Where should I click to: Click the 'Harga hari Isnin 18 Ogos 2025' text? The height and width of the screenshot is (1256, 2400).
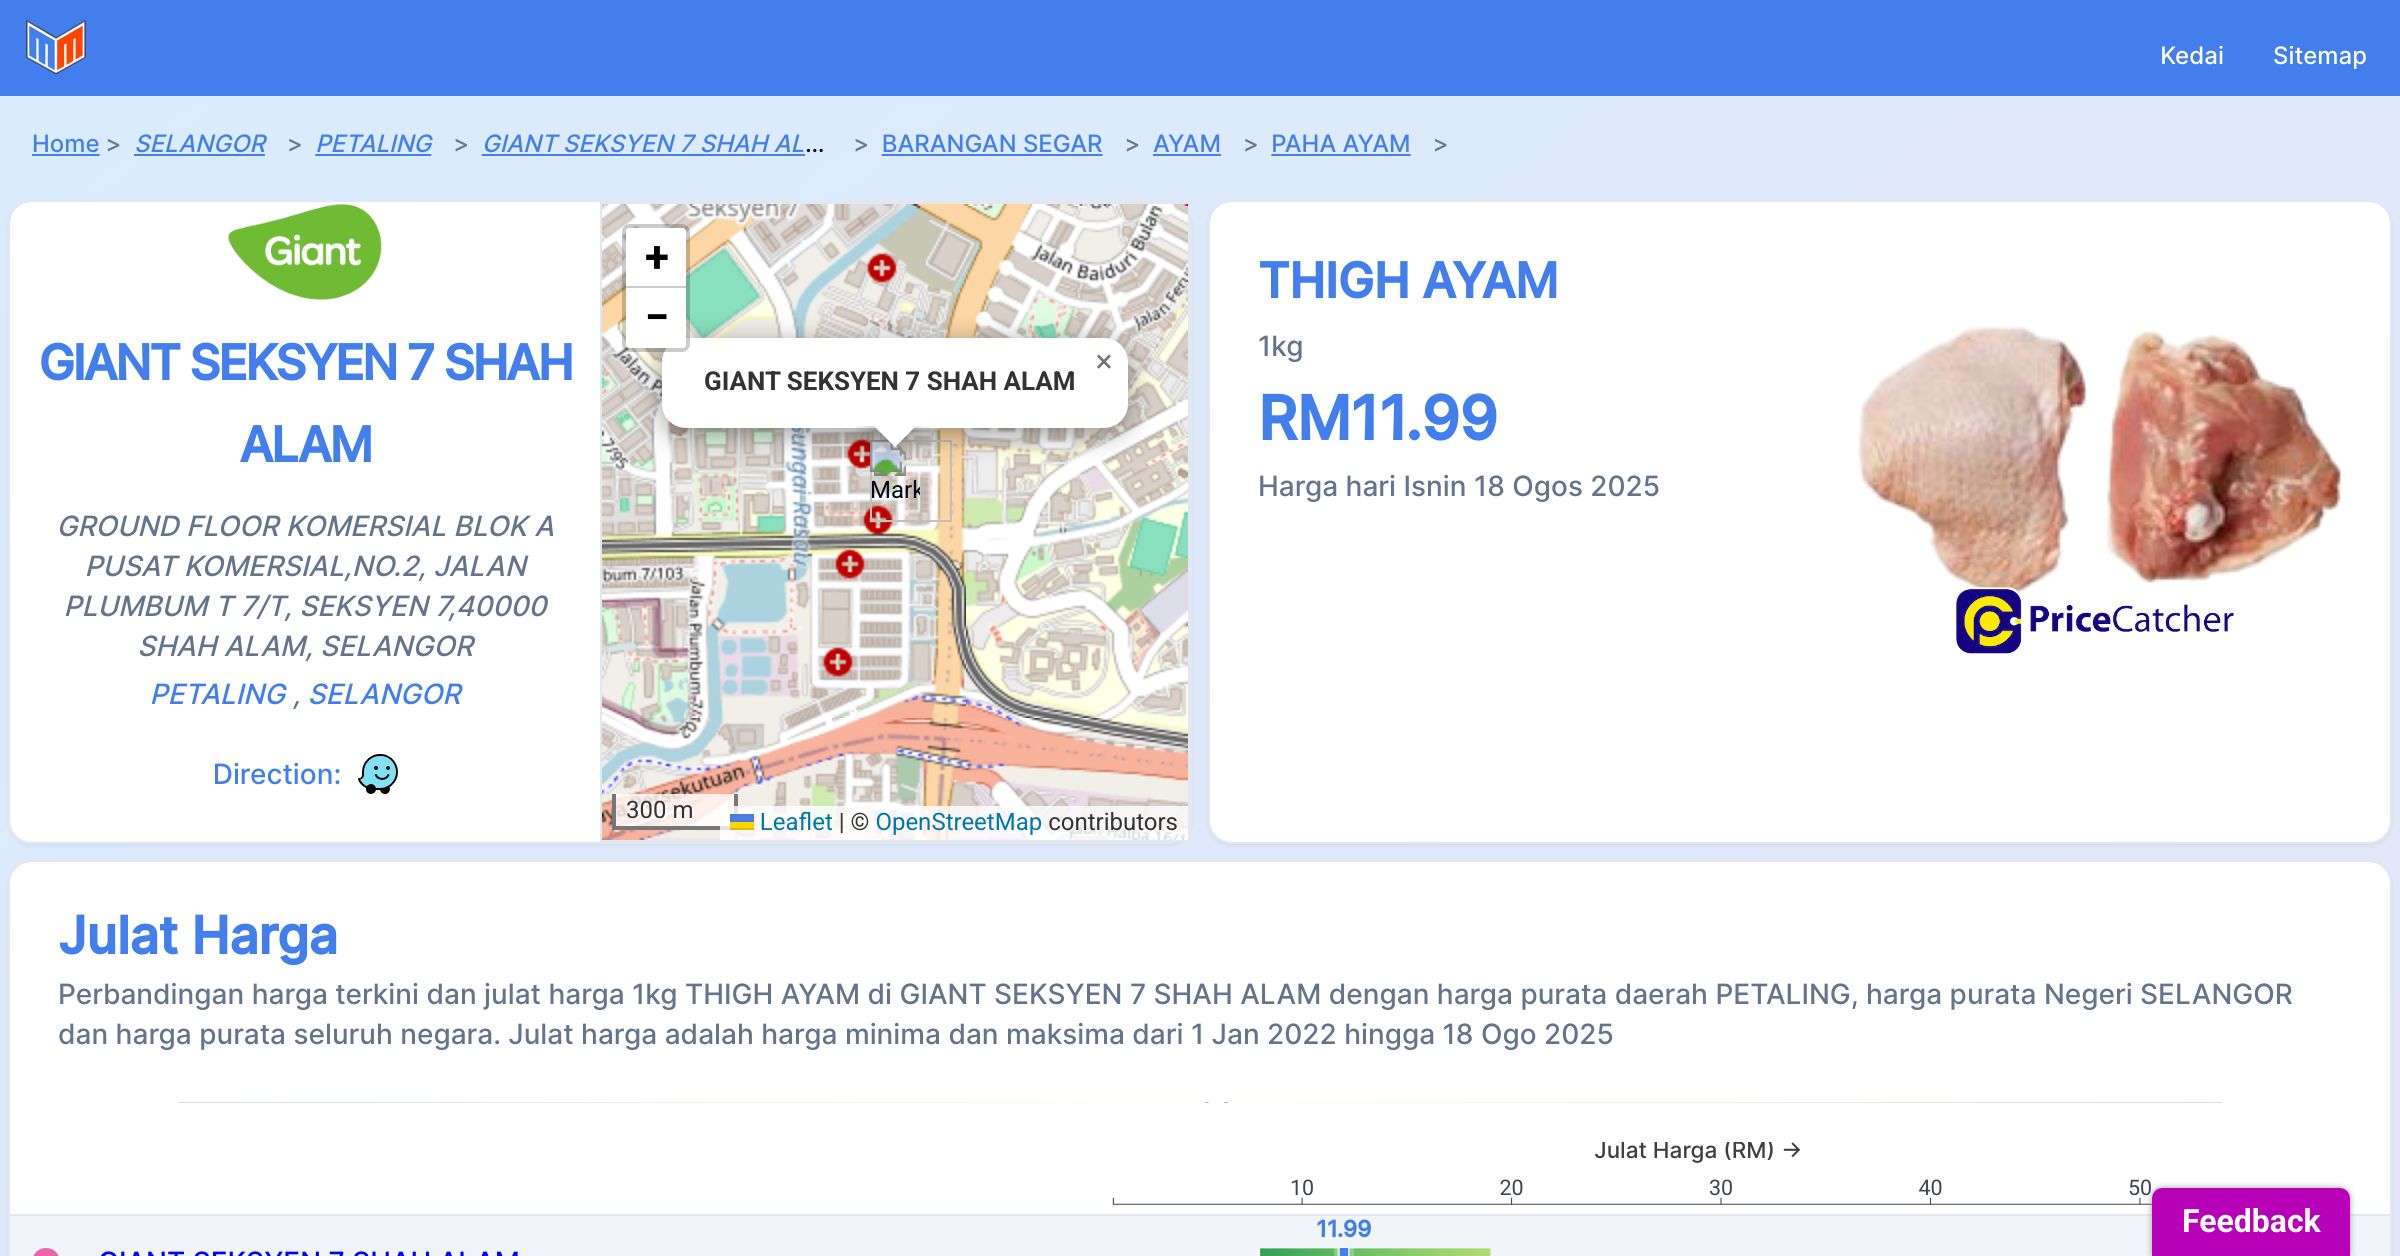pyautogui.click(x=1458, y=486)
